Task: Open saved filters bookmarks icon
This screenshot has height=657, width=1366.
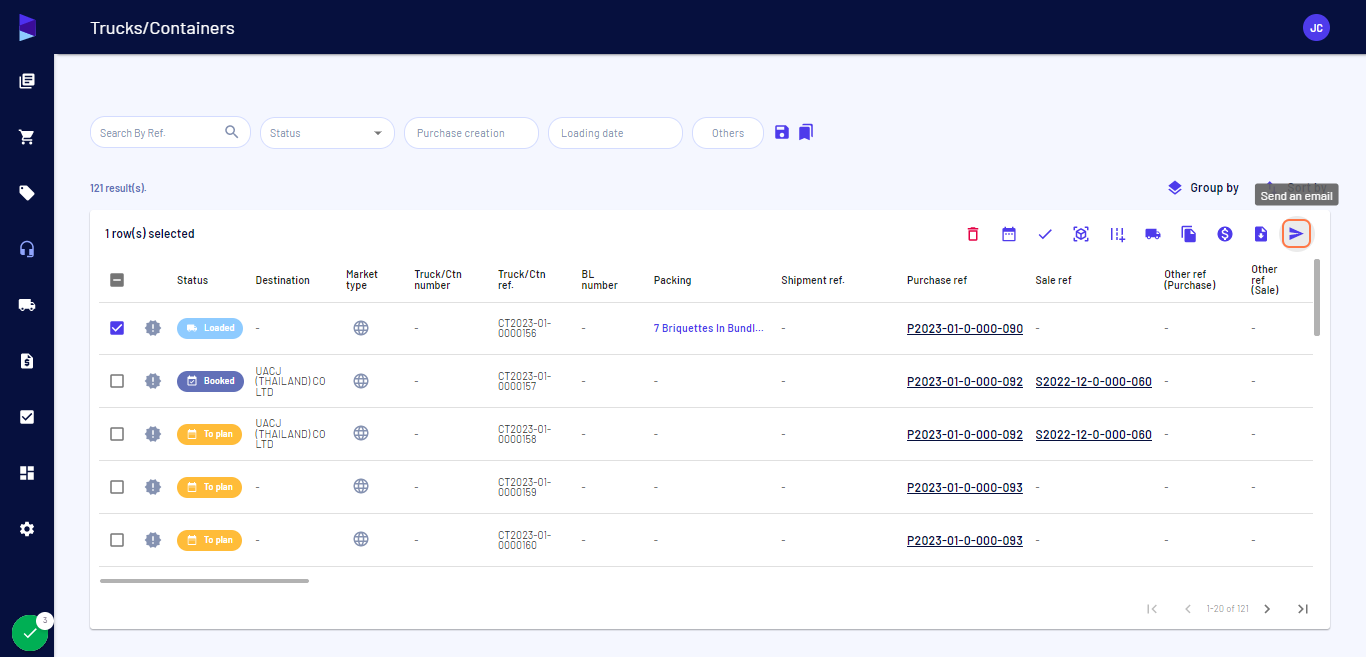Action: (806, 132)
